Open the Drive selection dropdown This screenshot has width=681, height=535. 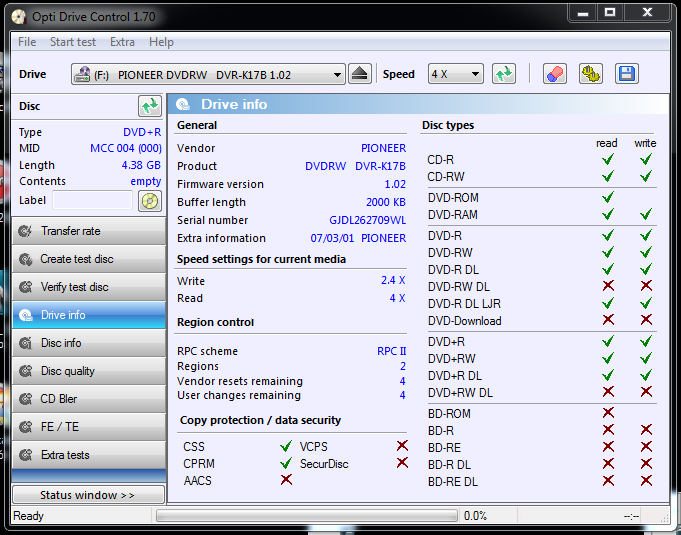click(x=208, y=74)
